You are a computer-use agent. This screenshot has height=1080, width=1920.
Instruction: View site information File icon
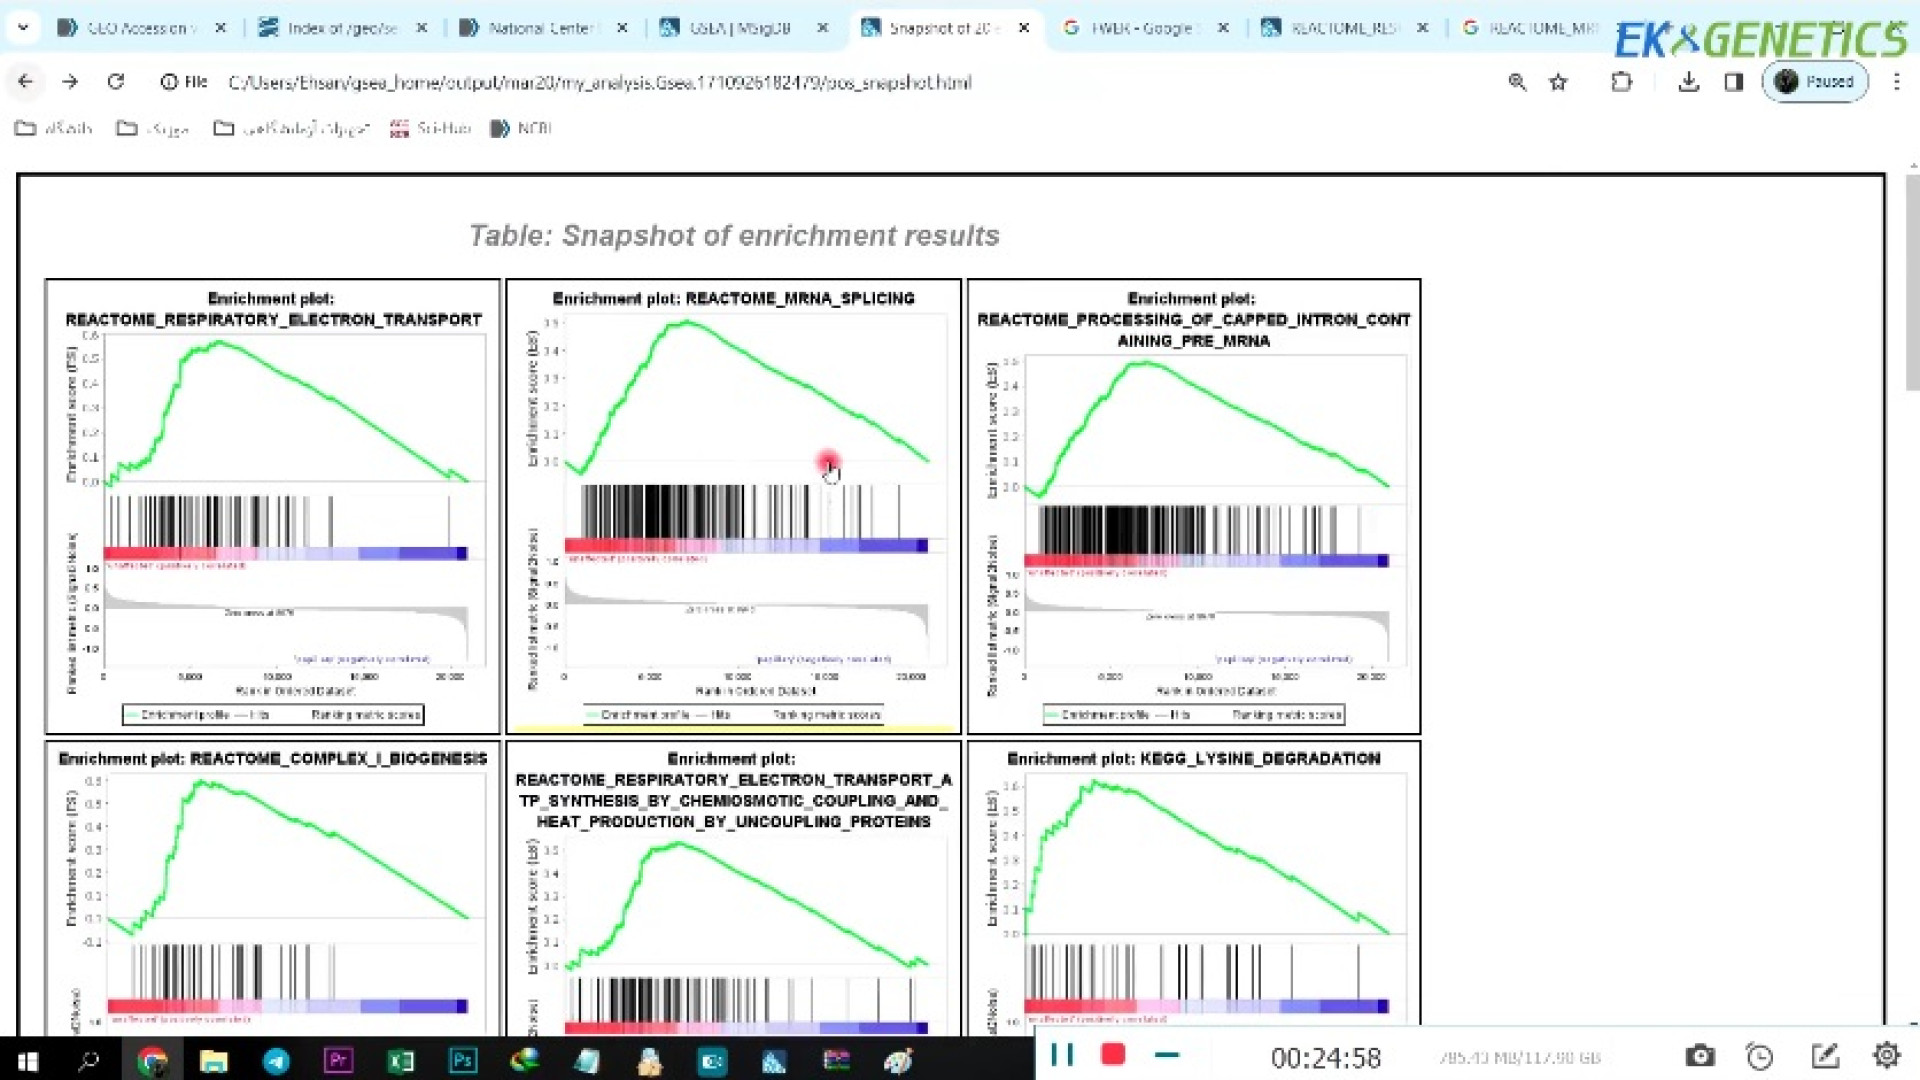184,82
